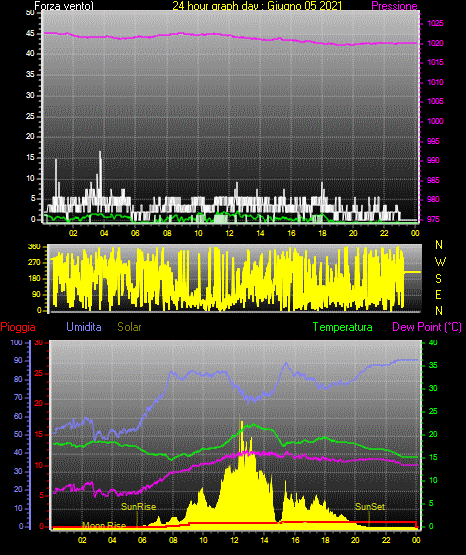Image resolution: width=466 pixels, height=555 pixels.
Task: Click the '24 hour graph day : Giugno 05 2021' title
Action: [x=257, y=6]
